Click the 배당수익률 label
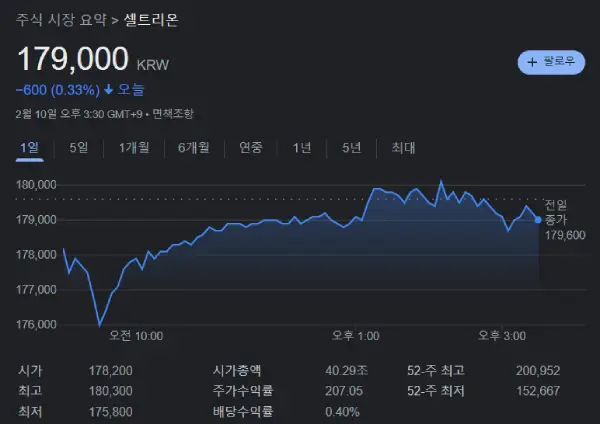Screen dimensions: 600x424 (x=243, y=412)
